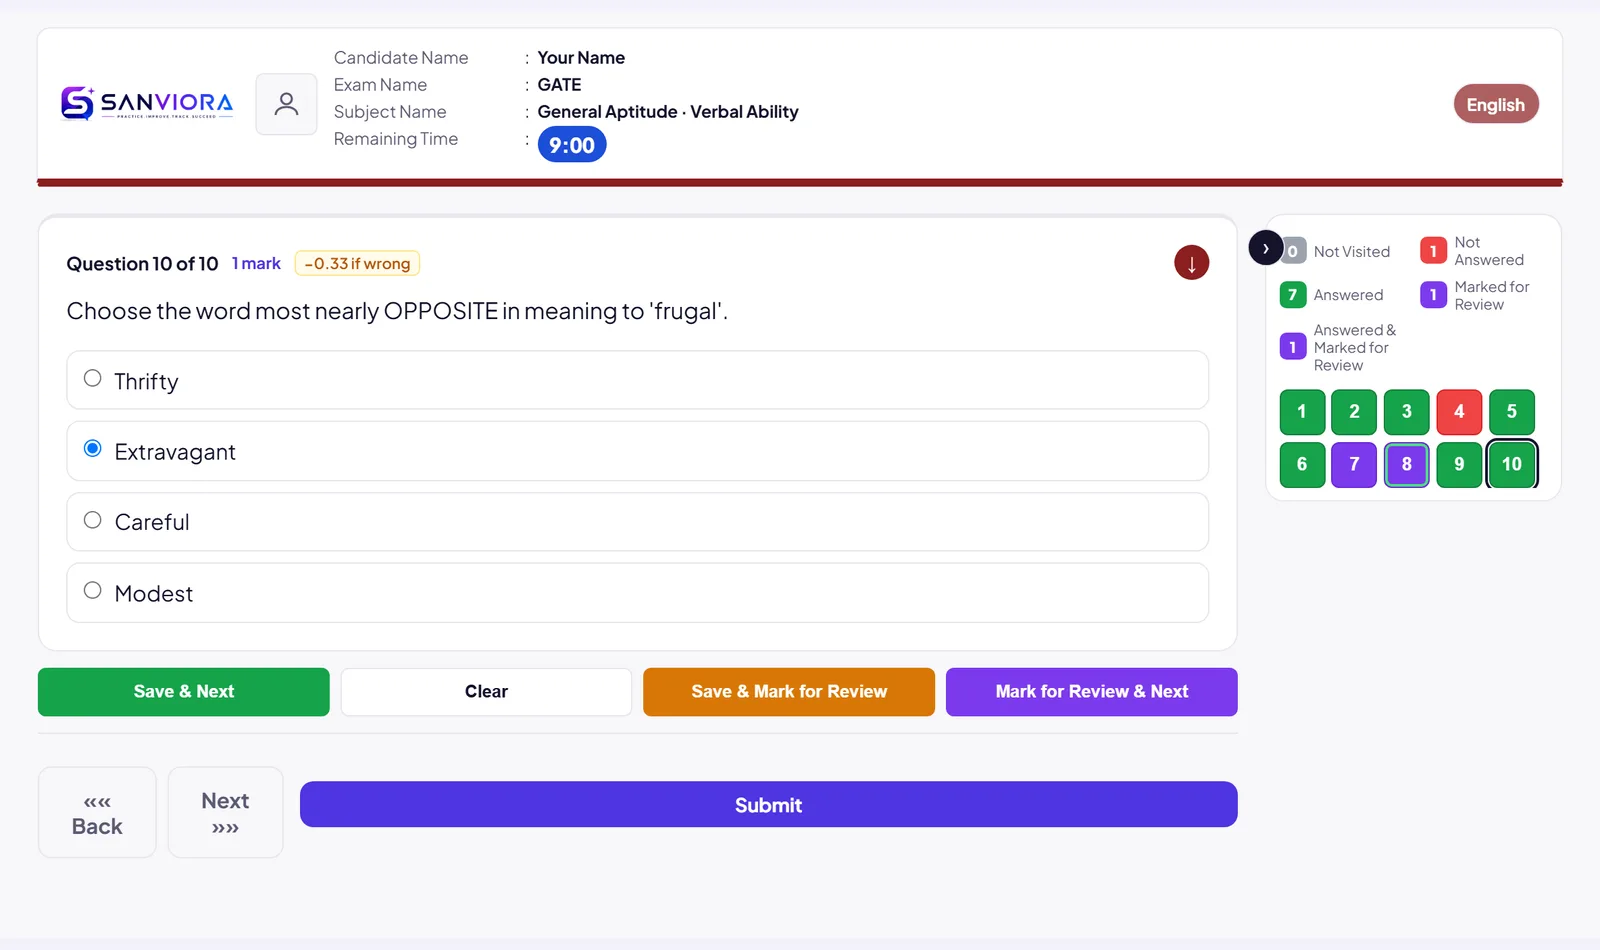Go to Next question
This screenshot has width=1600, height=950.
point(225,813)
